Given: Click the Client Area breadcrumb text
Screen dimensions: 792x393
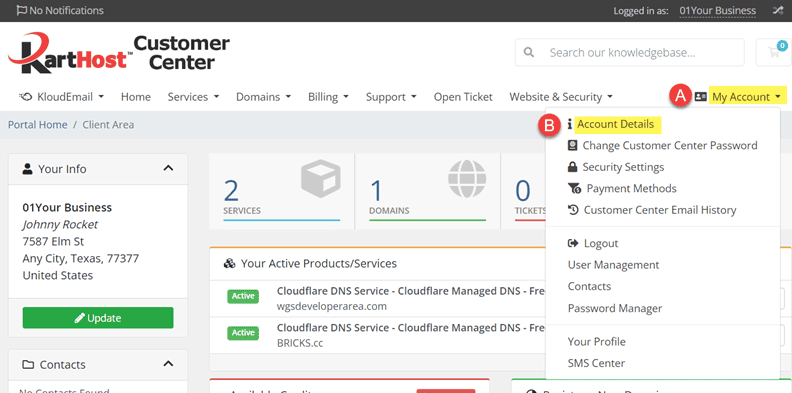Looking at the screenshot, I should [x=108, y=124].
